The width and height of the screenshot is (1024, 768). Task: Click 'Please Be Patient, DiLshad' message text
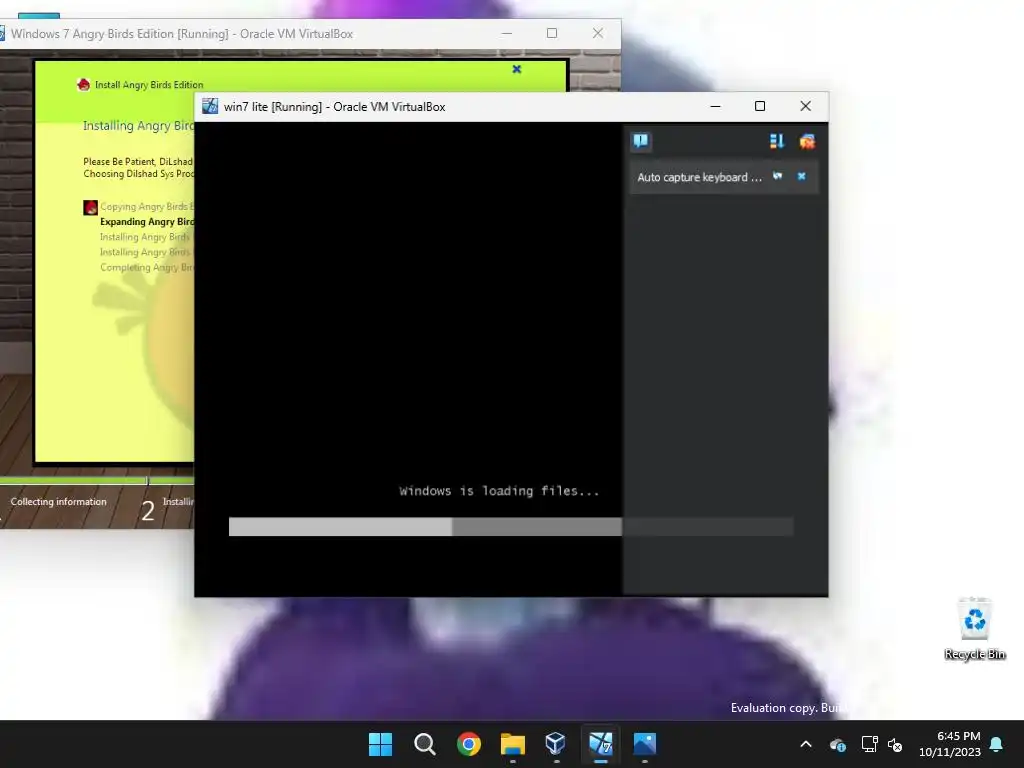tap(138, 161)
